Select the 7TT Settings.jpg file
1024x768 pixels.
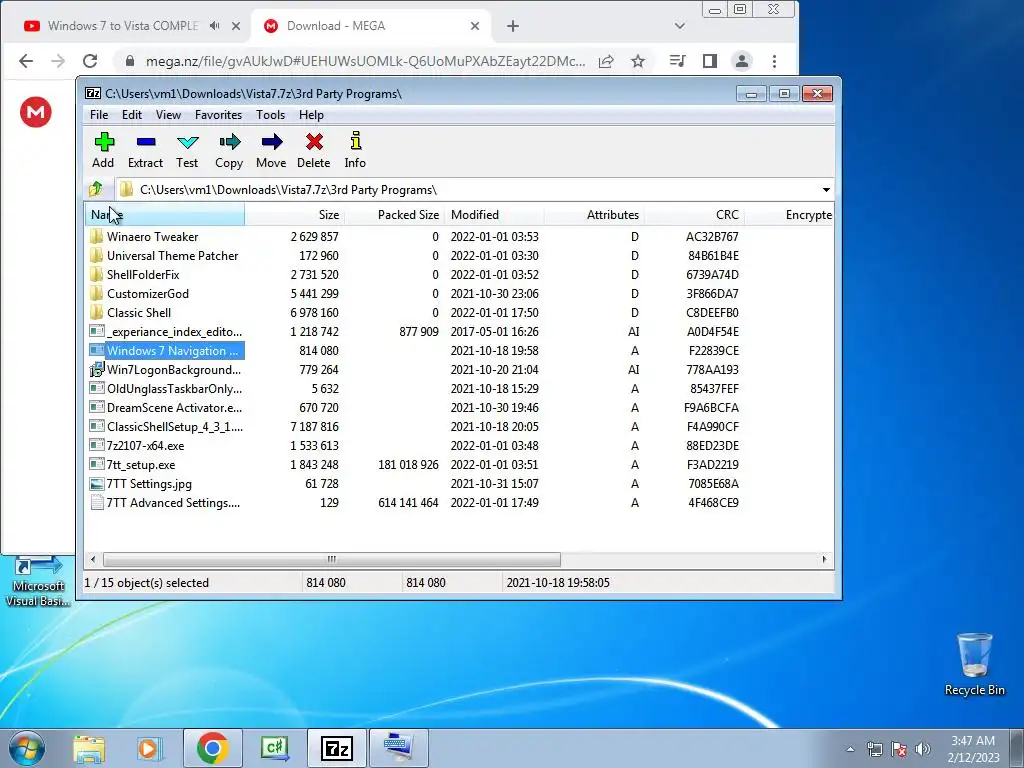click(149, 484)
